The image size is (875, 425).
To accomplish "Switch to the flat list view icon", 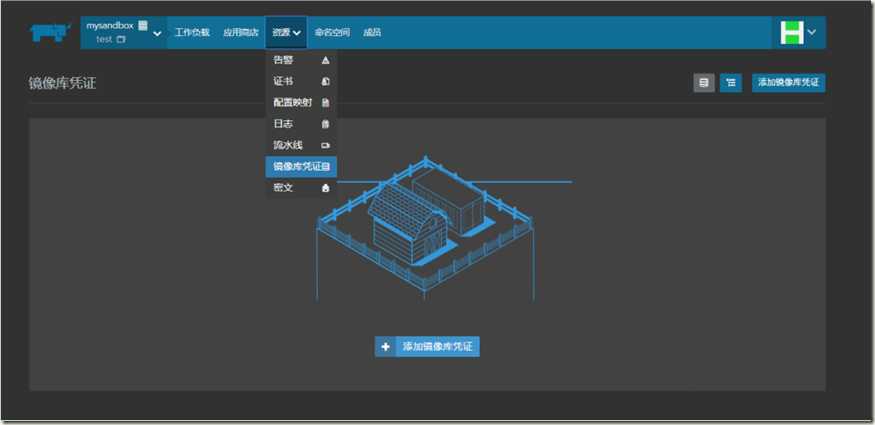I will pos(704,83).
